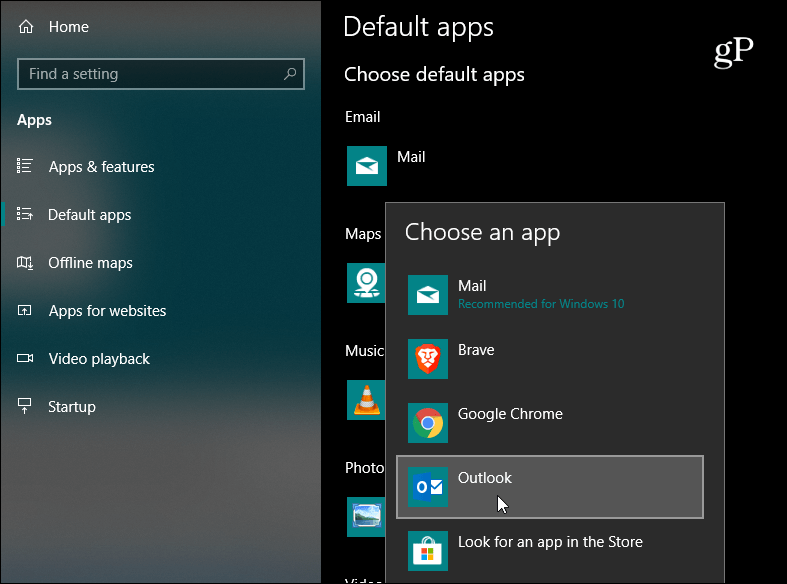
Task: Click the Video playback camera icon
Action: coord(25,358)
